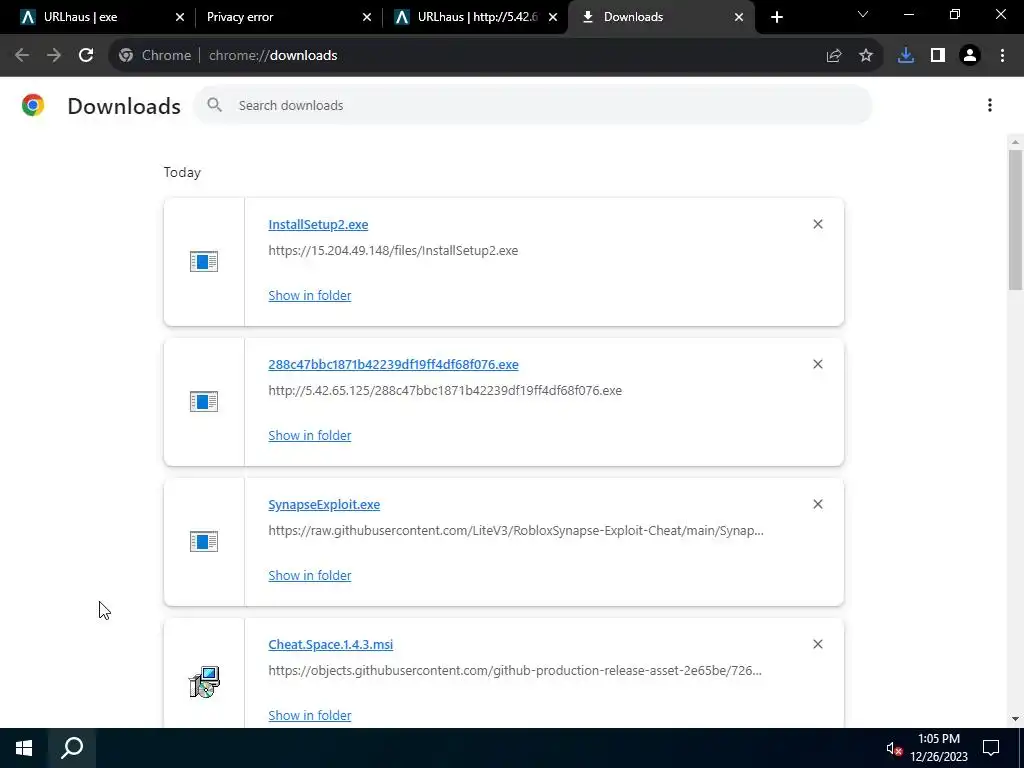Image resolution: width=1024 pixels, height=768 pixels.
Task: Click the scrollbar up arrow
Action: [1015, 142]
